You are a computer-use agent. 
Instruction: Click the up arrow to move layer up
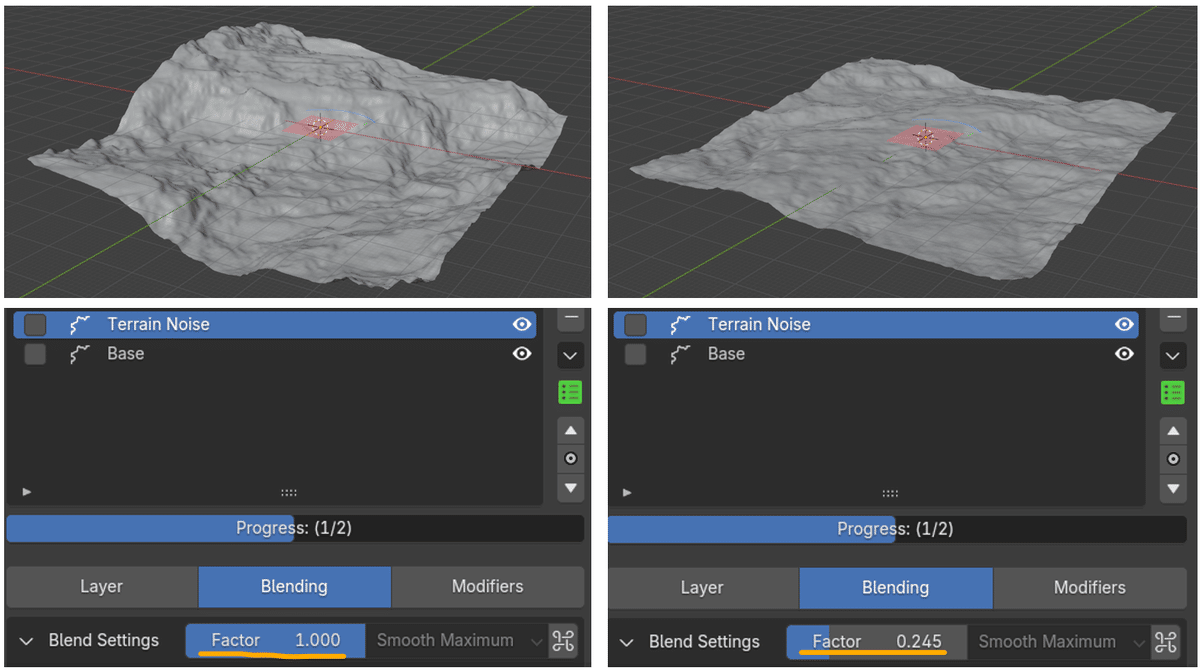click(x=569, y=430)
